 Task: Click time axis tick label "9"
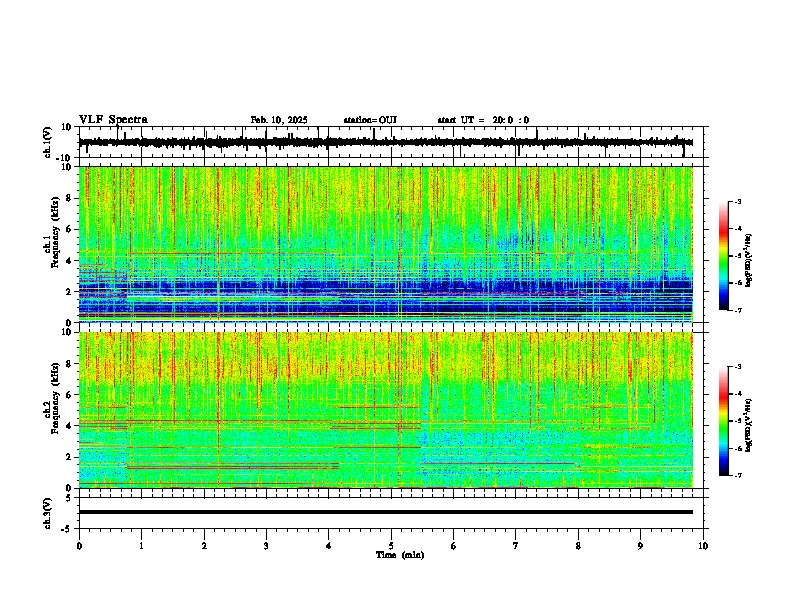click(640, 546)
